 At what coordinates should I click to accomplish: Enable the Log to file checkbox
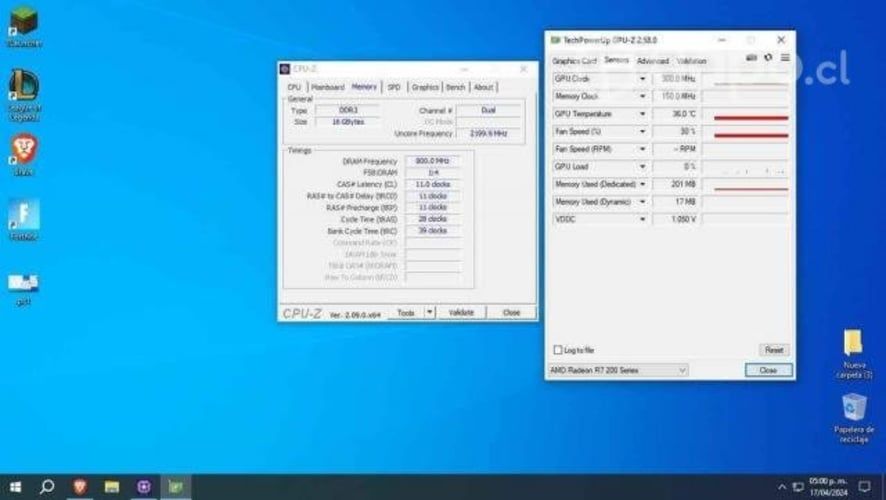(558, 350)
